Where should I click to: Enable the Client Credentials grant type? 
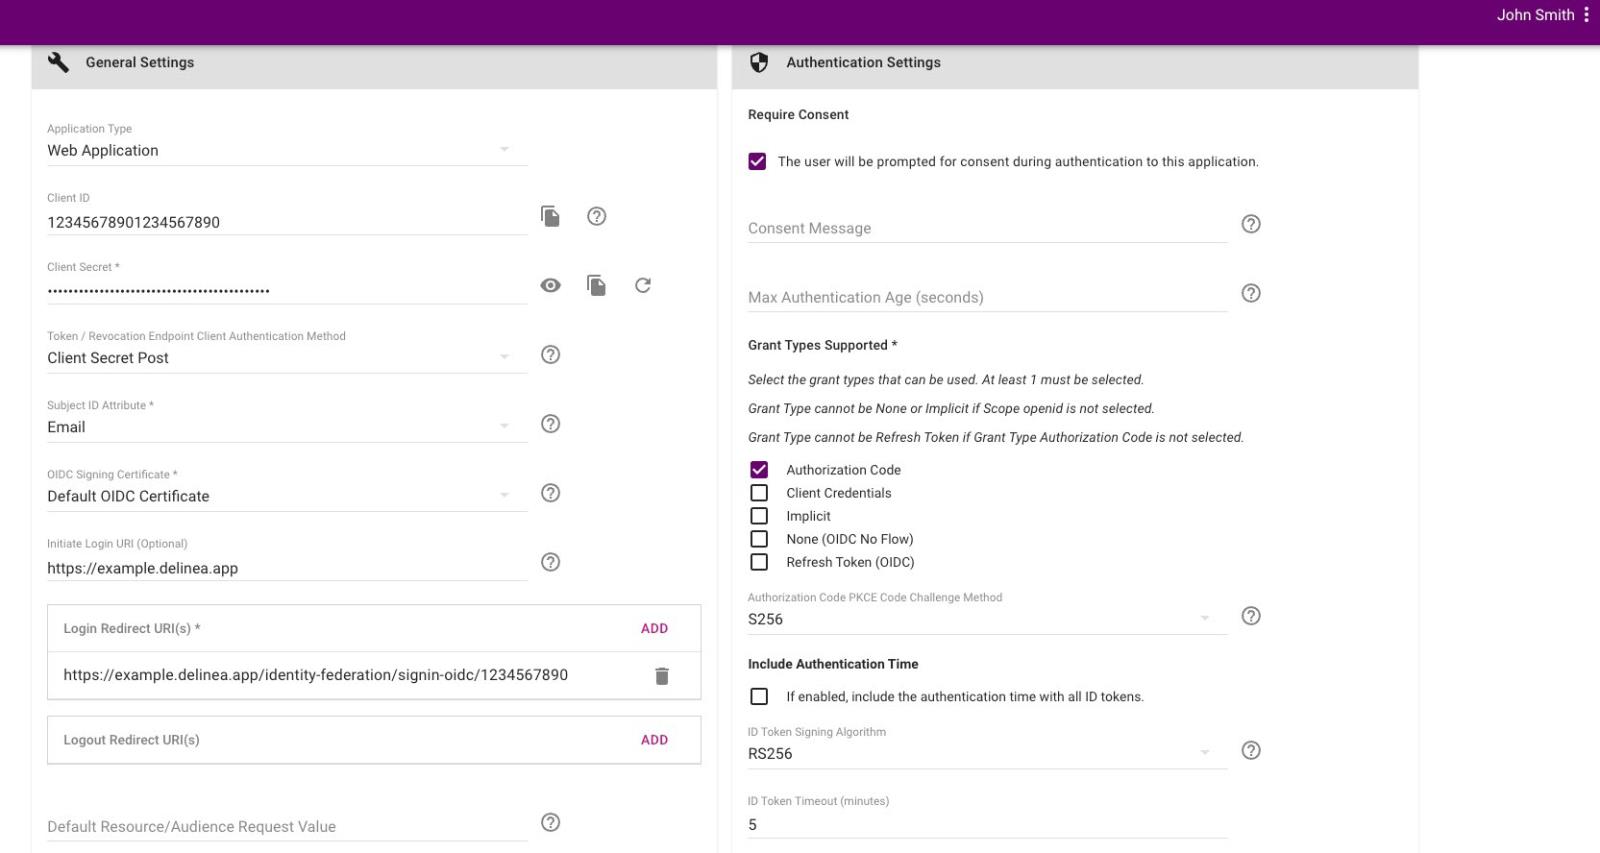click(759, 493)
